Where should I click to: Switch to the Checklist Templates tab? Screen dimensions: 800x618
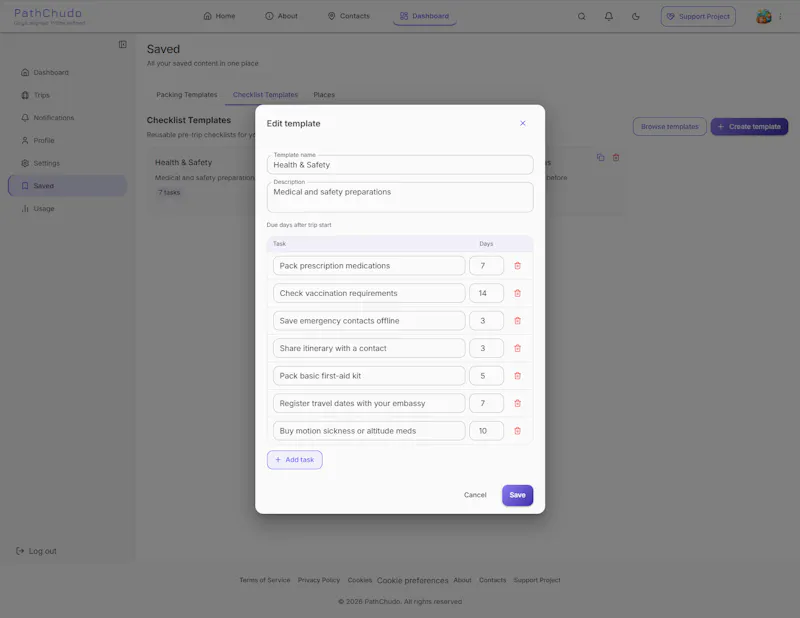click(x=265, y=95)
